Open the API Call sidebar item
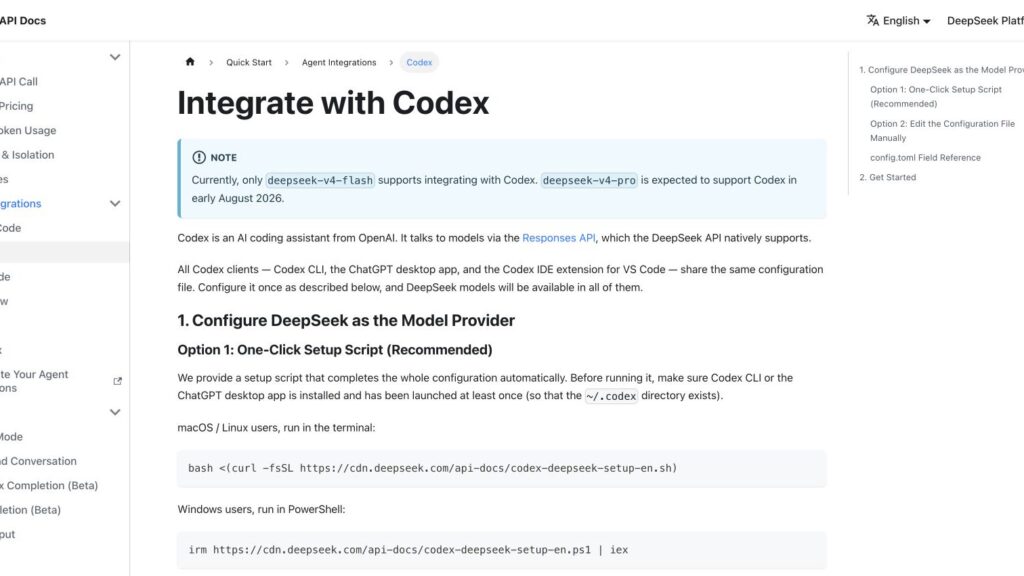The image size is (1024, 576). pos(19,82)
